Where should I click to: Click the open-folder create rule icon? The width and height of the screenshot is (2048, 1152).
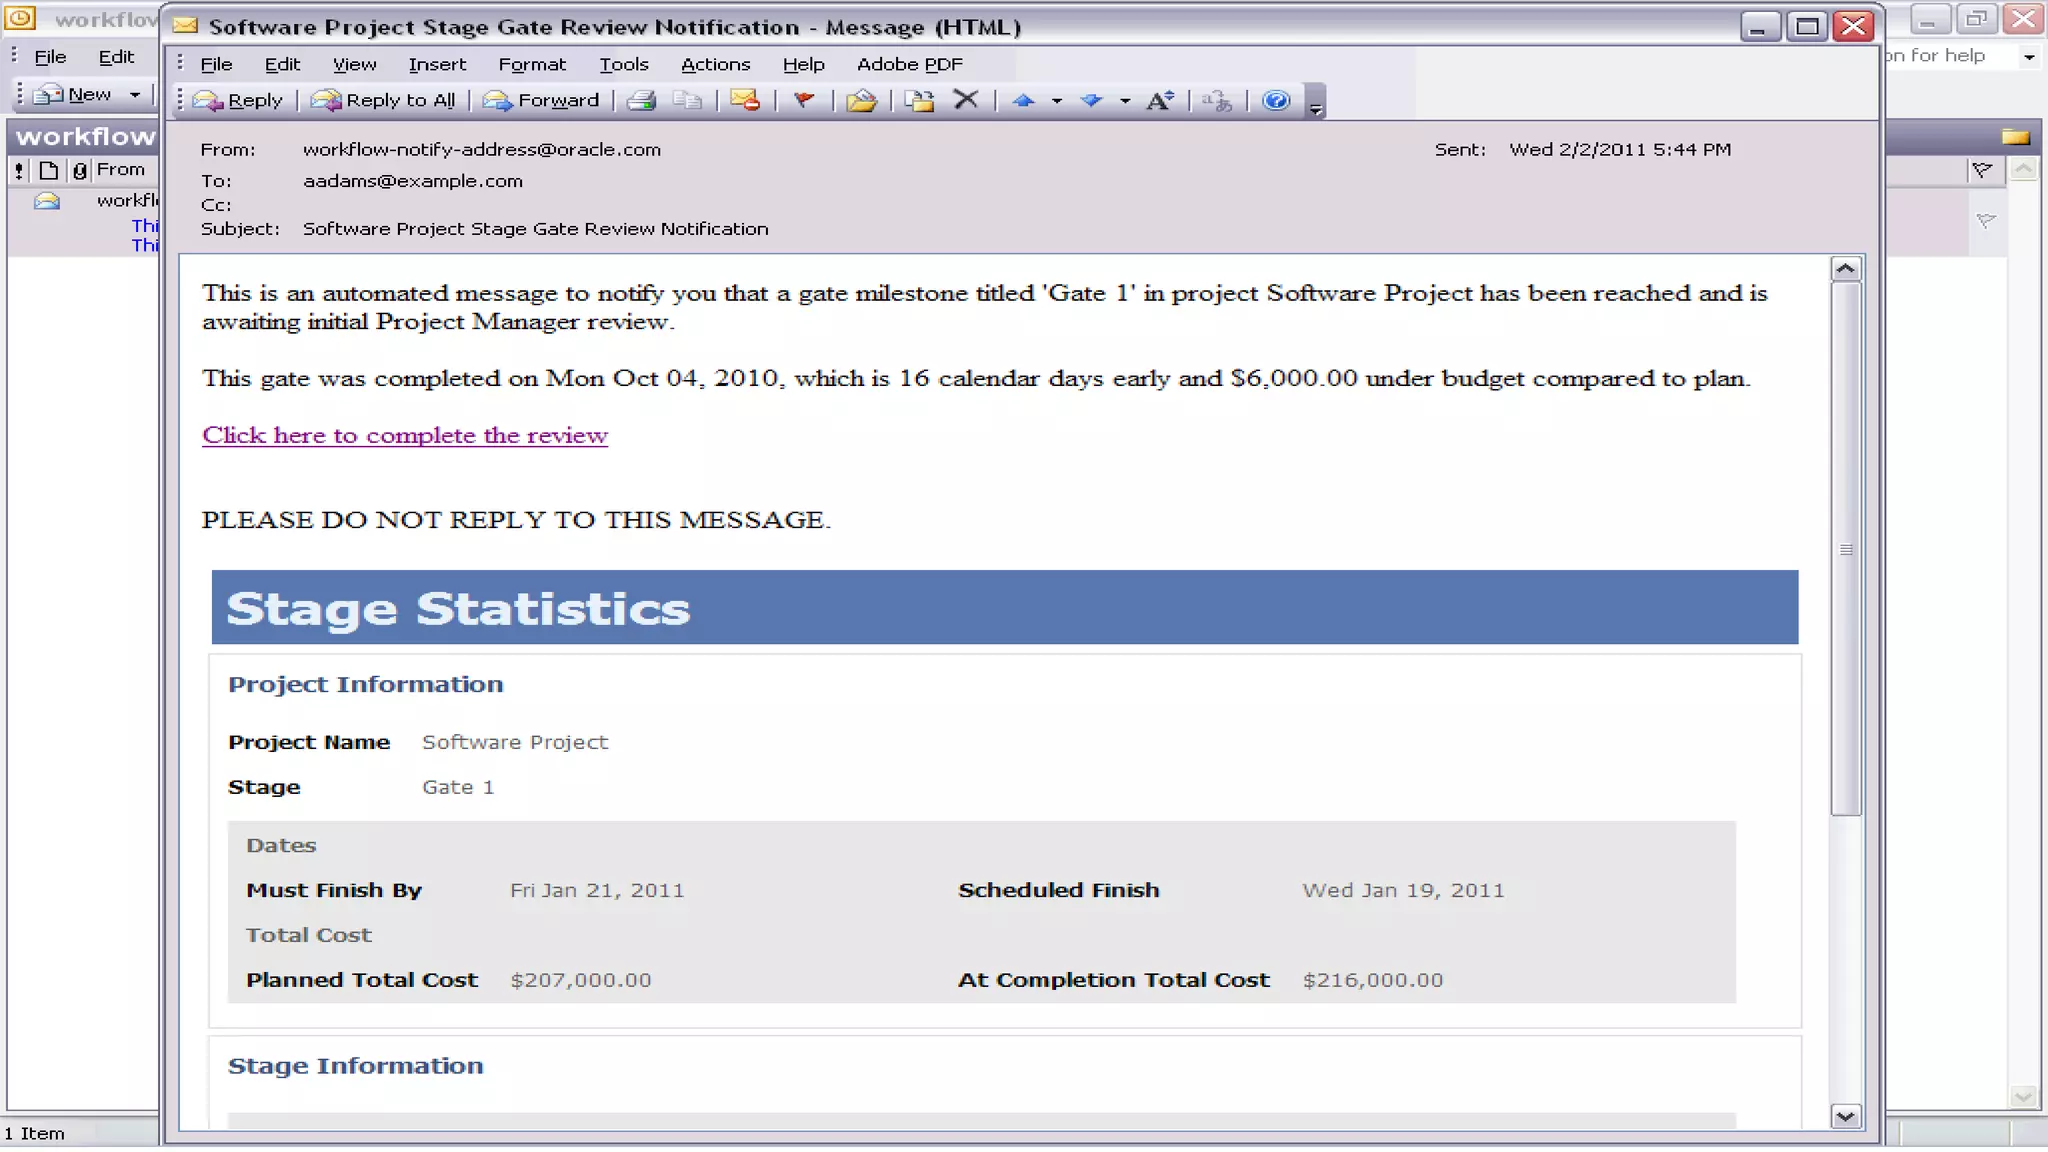pos(861,100)
